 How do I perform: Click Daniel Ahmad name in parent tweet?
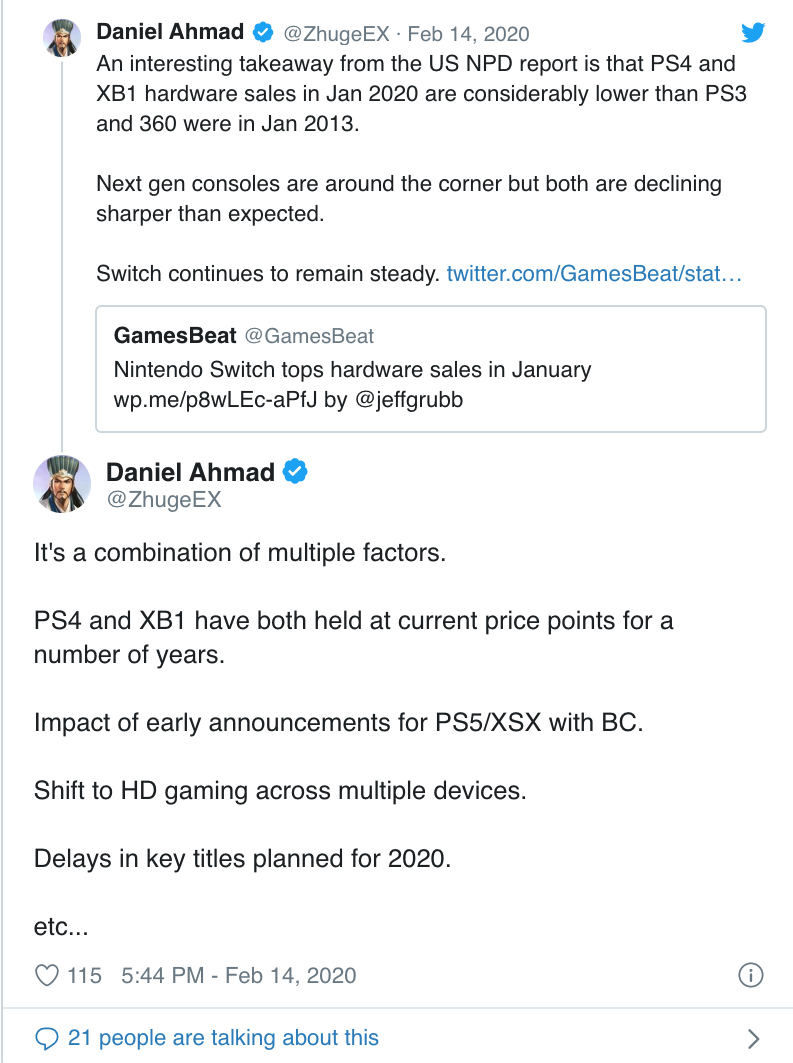point(170,32)
